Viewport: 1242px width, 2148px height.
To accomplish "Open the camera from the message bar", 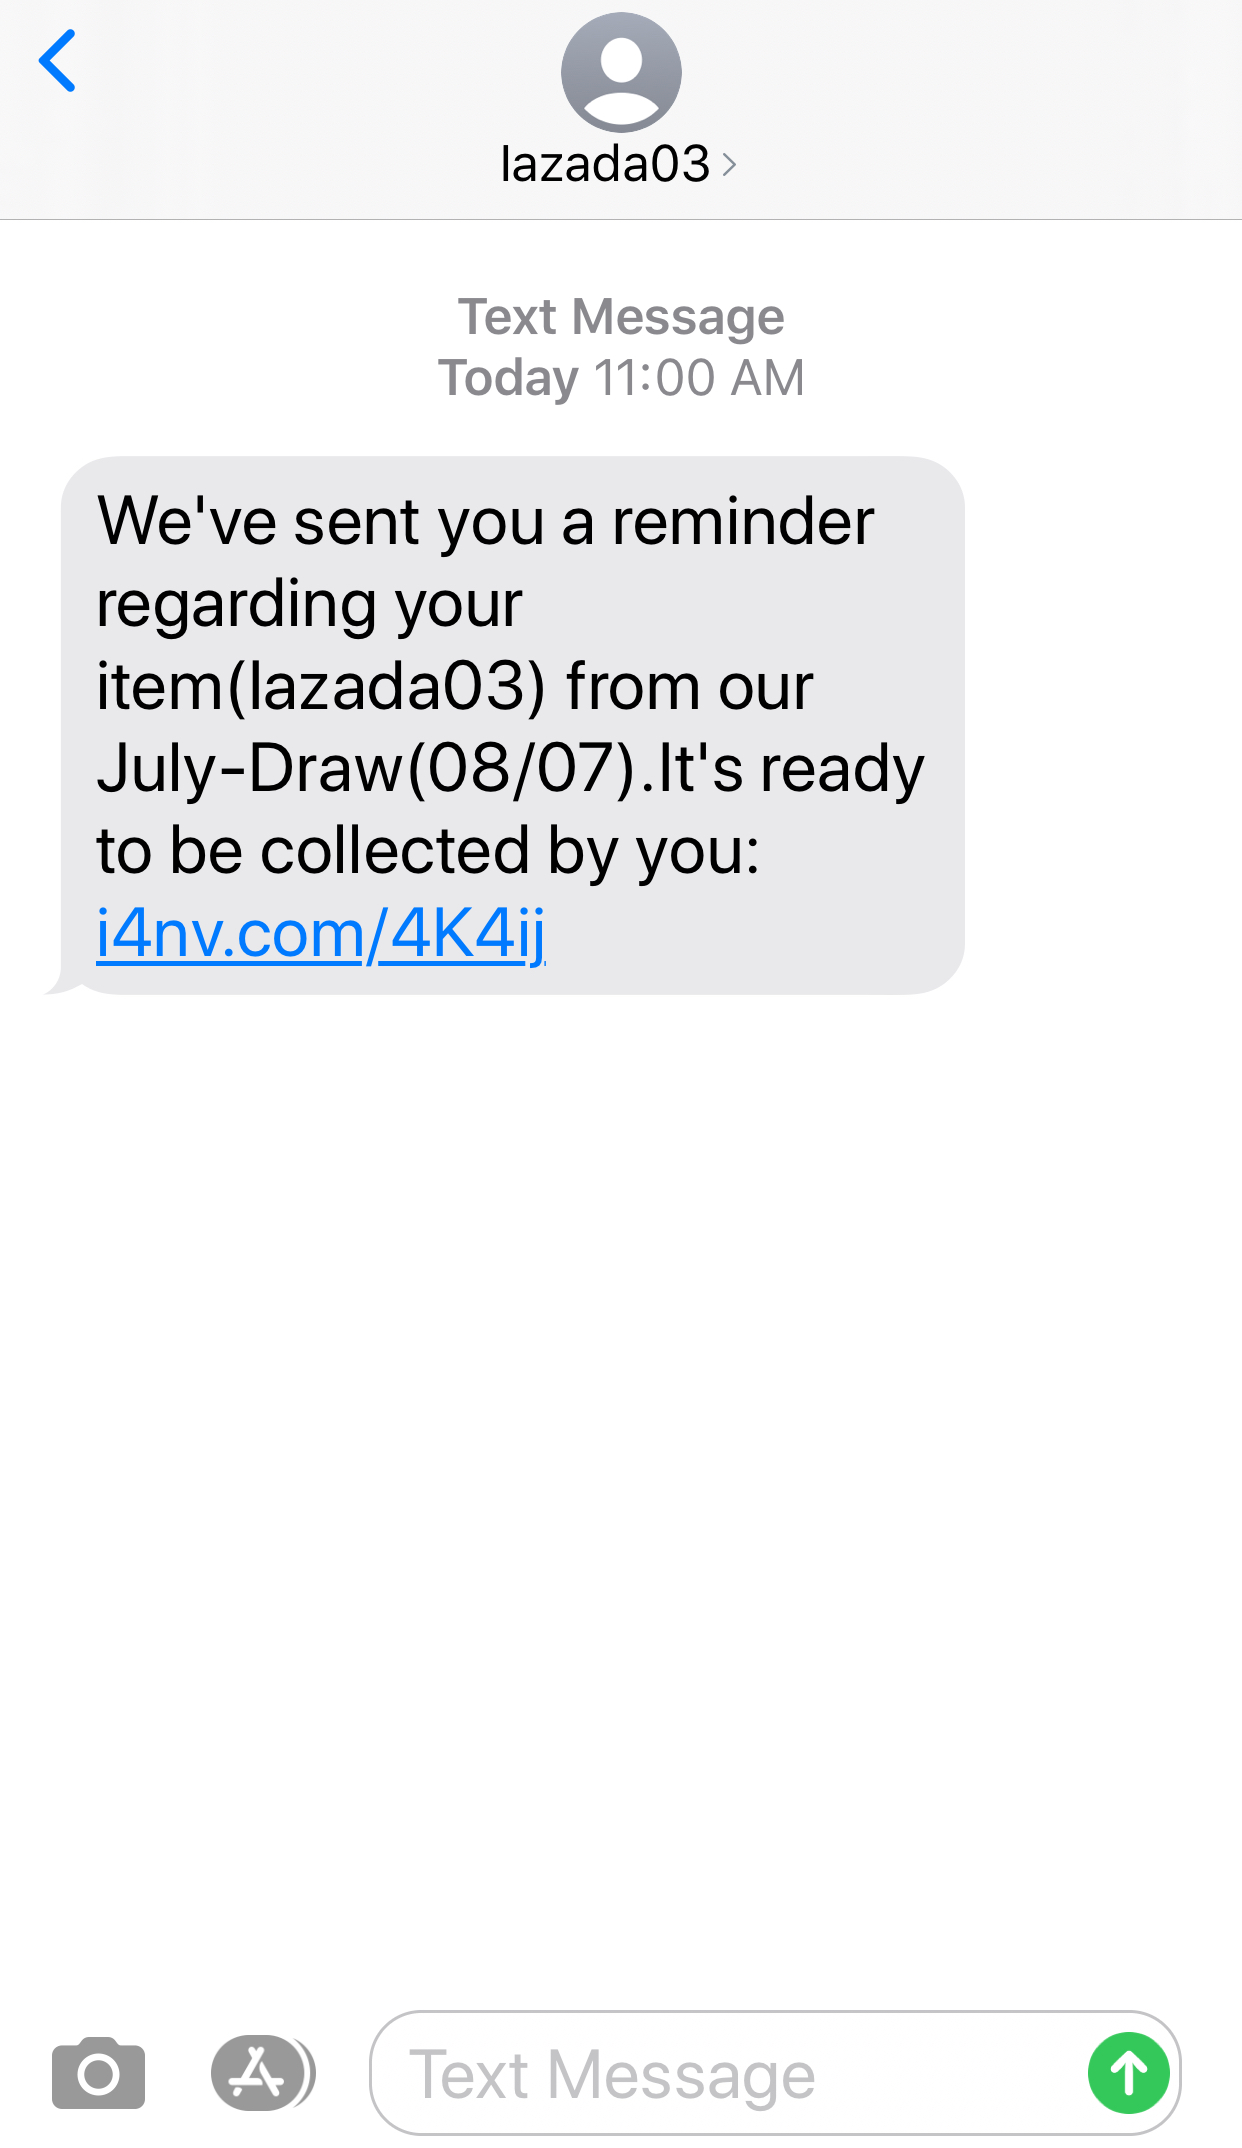I will (98, 2073).
